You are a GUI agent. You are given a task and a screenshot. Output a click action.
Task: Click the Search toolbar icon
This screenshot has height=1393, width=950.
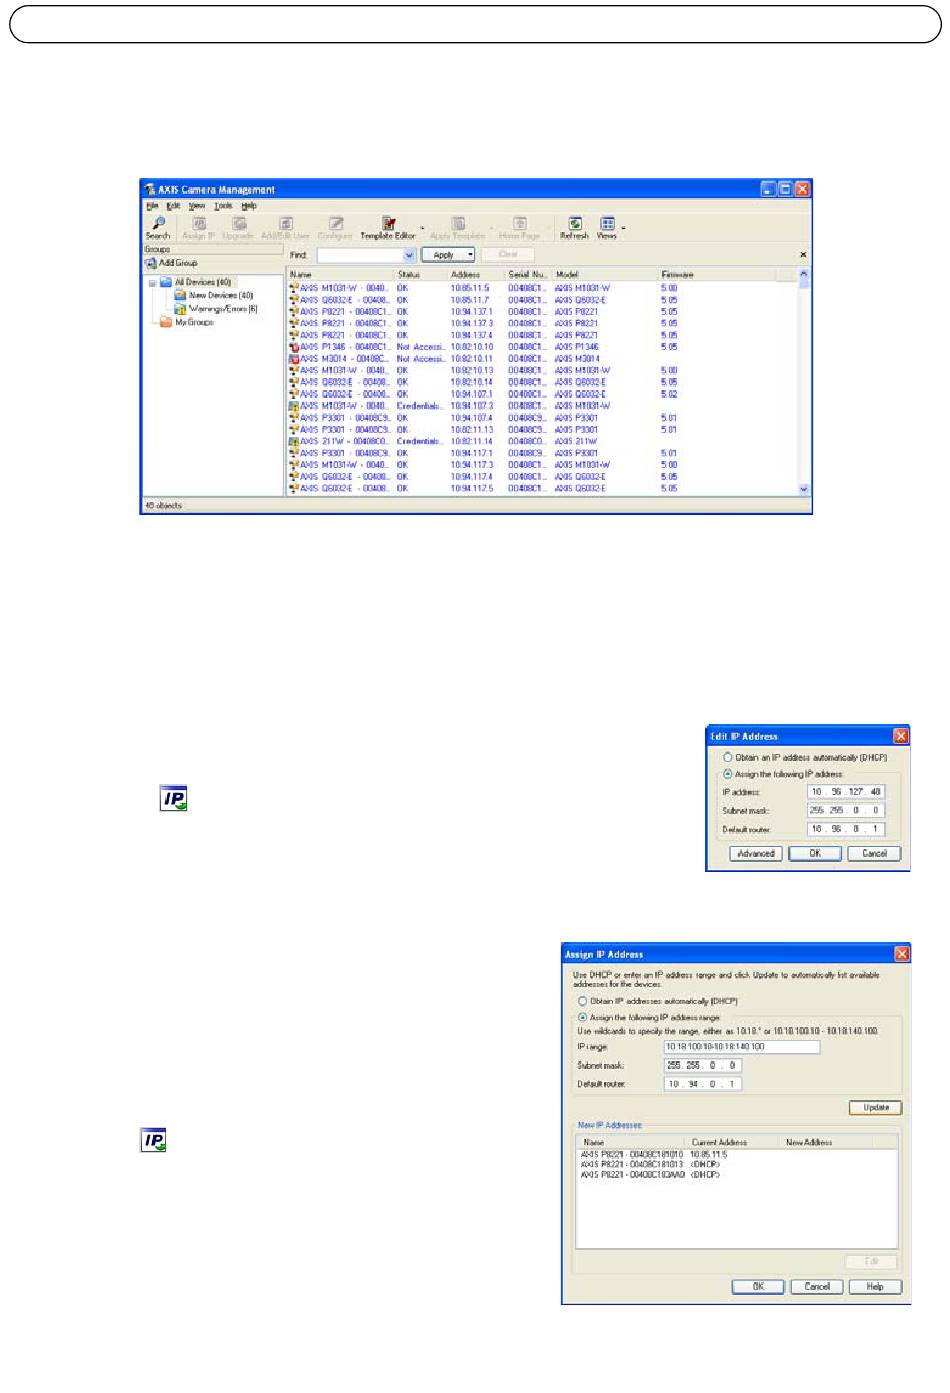pyautogui.click(x=158, y=224)
